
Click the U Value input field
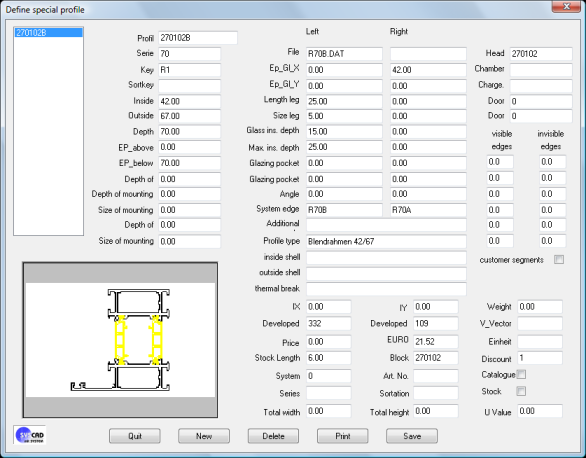click(x=540, y=411)
